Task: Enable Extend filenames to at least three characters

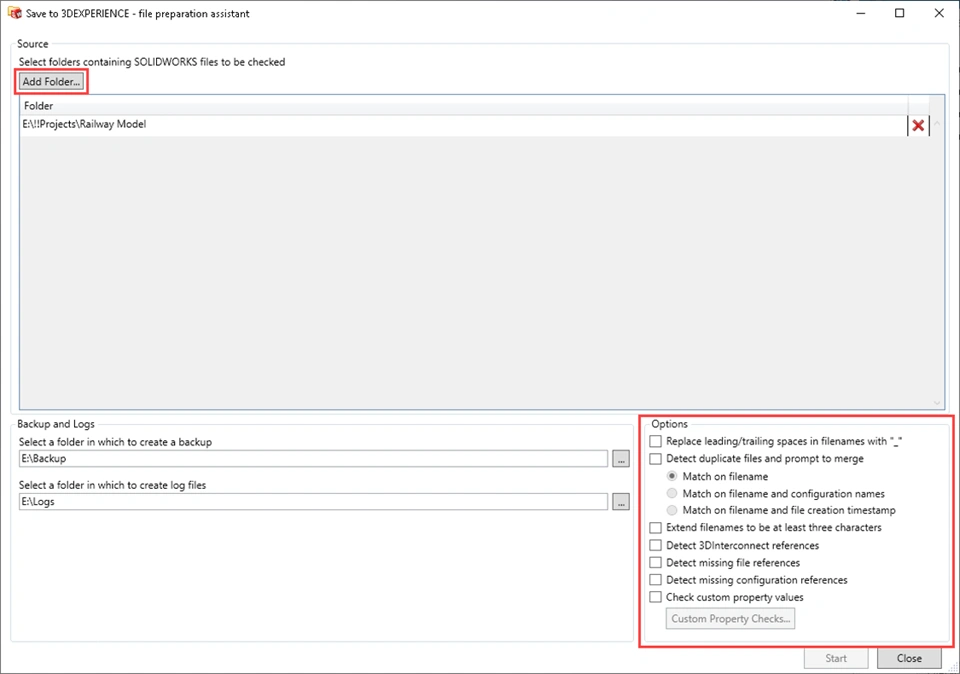Action: (656, 528)
